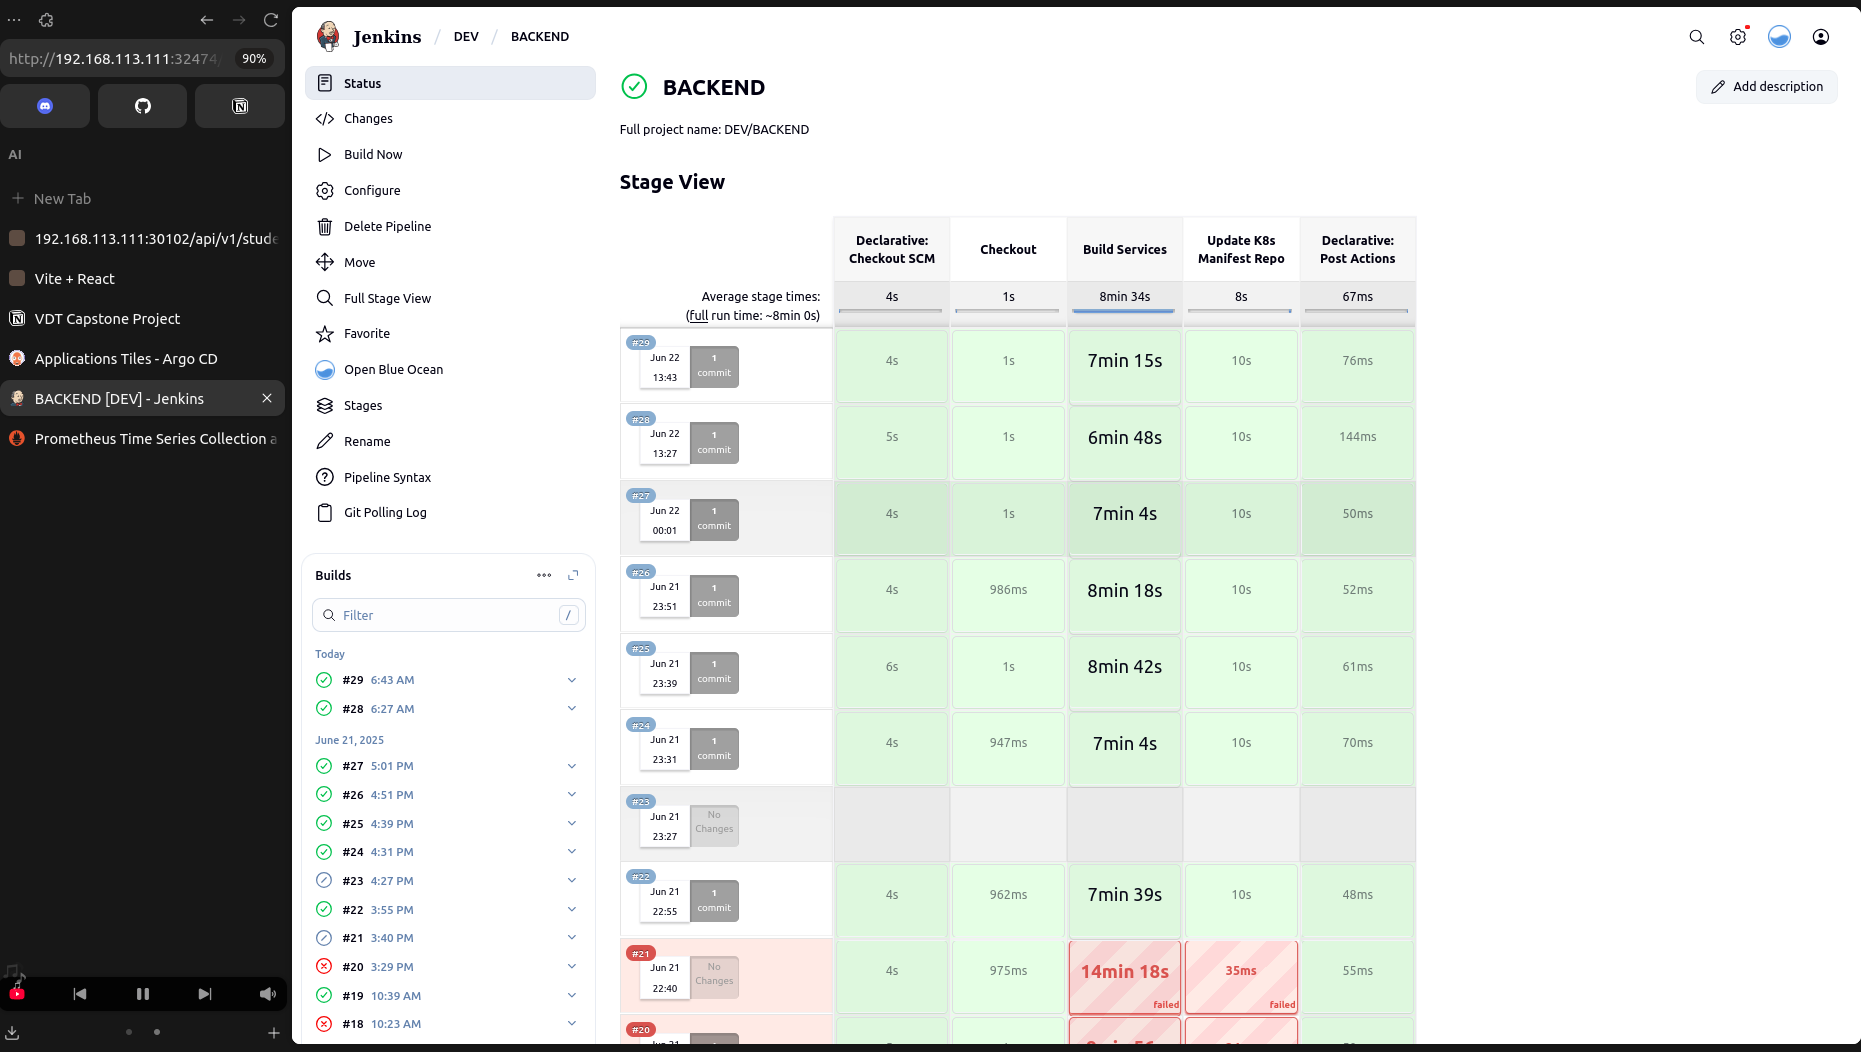Skip to previous media track
This screenshot has height=1052, width=1861.
(x=80, y=994)
